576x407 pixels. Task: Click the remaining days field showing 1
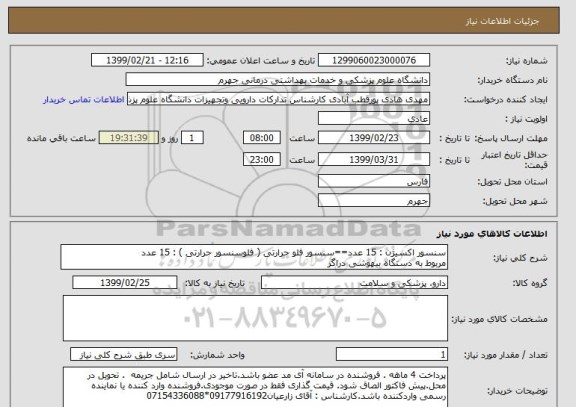tap(192, 138)
